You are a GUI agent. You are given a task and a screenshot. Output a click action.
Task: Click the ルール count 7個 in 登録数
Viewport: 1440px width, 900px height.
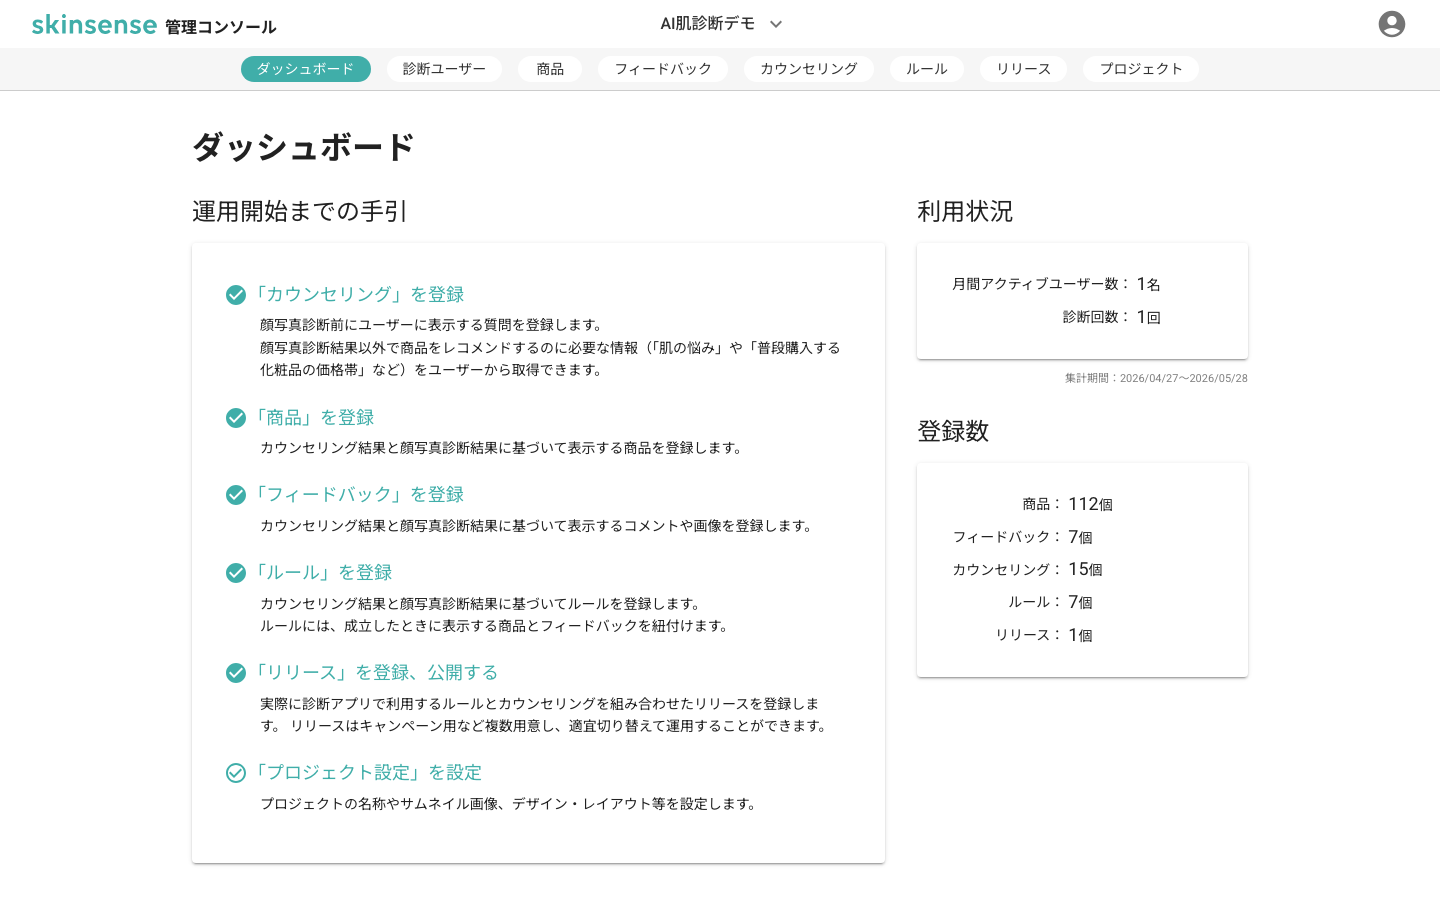pyautogui.click(x=1080, y=602)
